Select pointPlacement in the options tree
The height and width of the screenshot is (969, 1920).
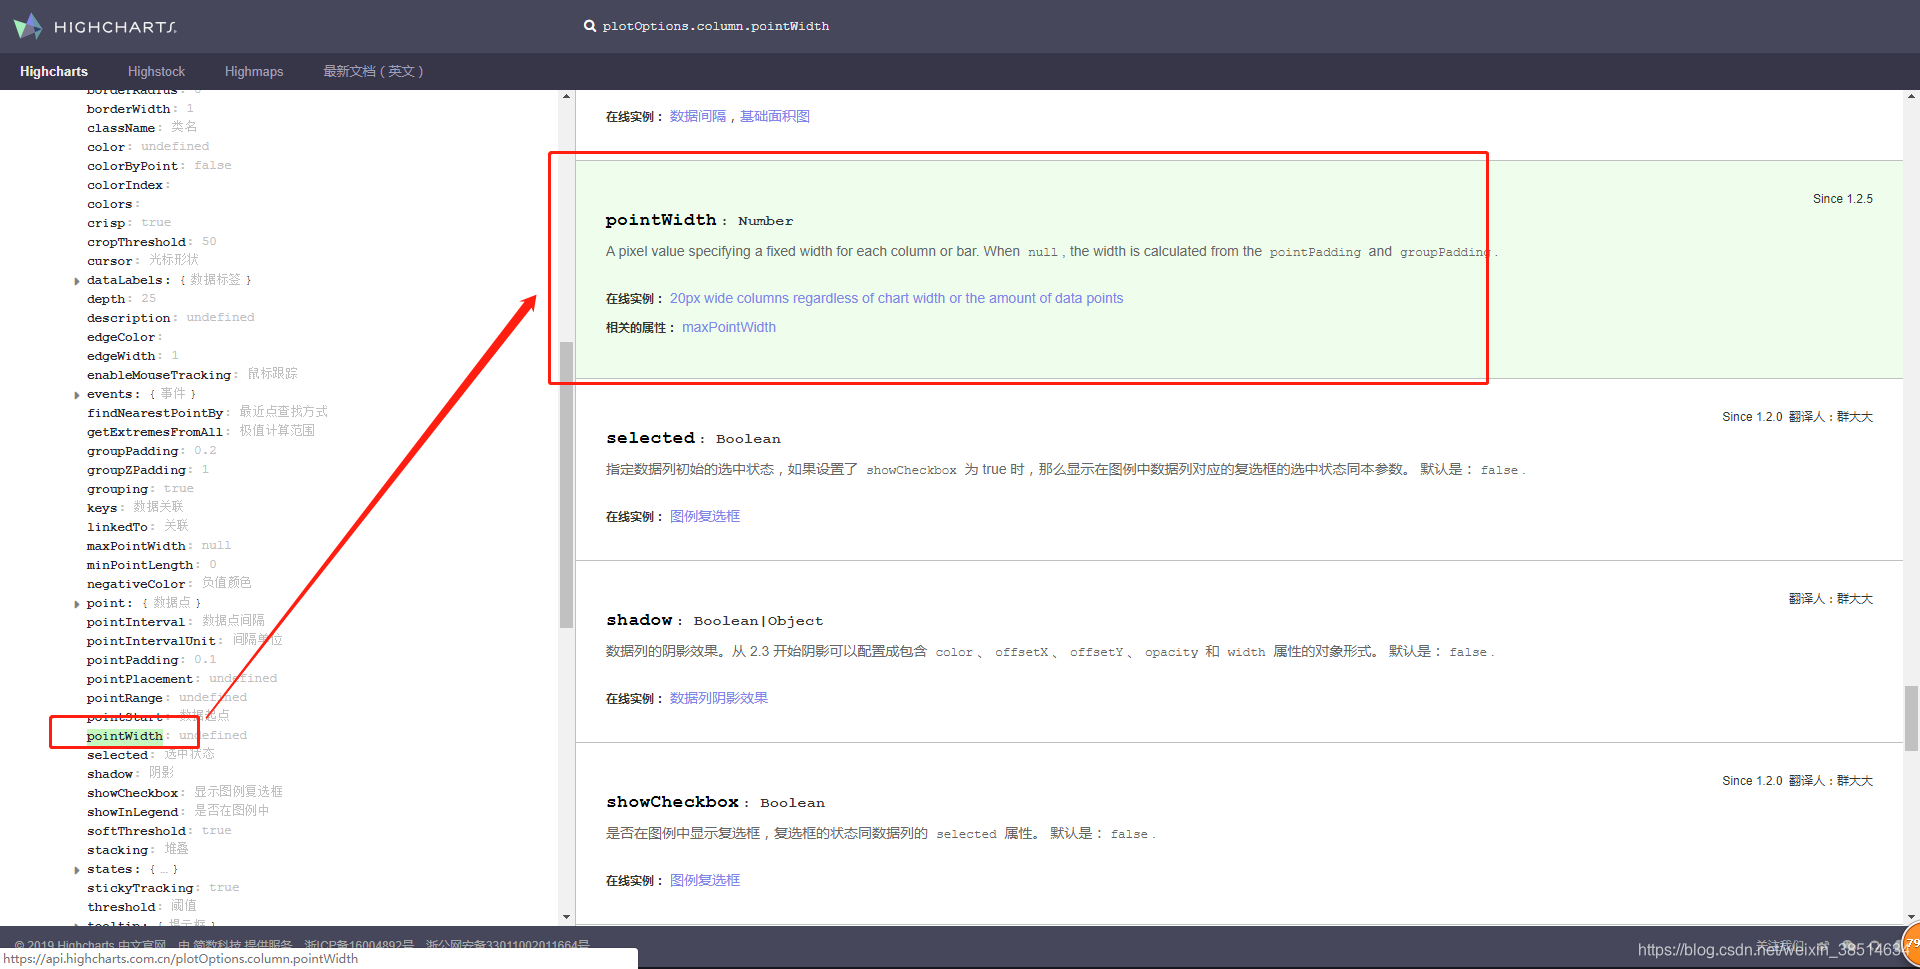point(140,679)
